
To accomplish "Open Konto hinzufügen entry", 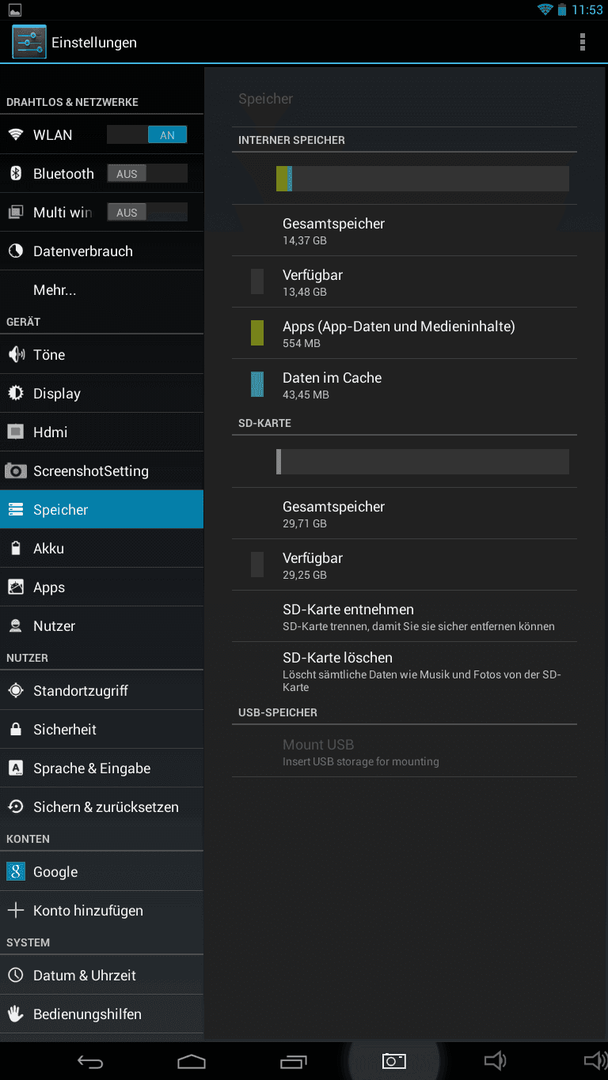I will point(102,910).
